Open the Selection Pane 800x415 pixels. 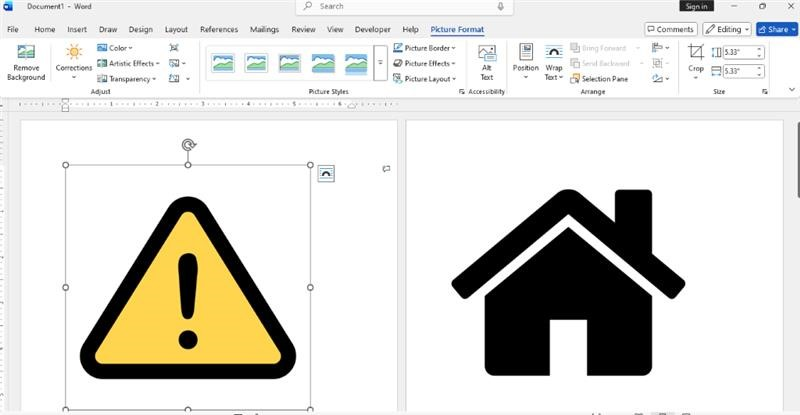click(599, 79)
